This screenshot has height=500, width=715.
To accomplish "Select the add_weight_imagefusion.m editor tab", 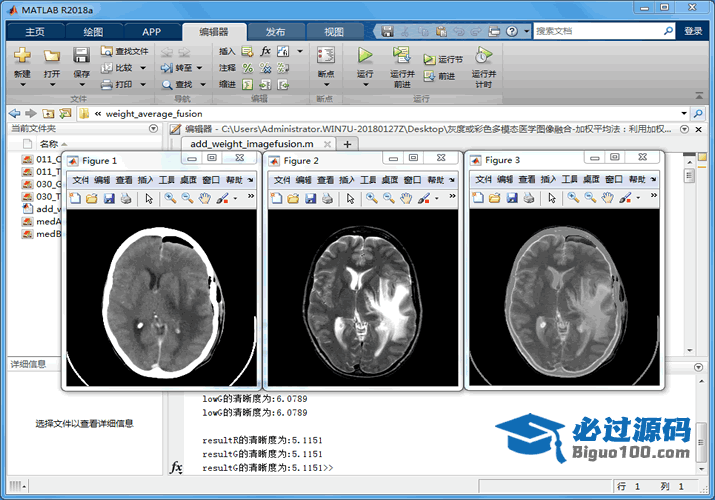I will (252, 144).
